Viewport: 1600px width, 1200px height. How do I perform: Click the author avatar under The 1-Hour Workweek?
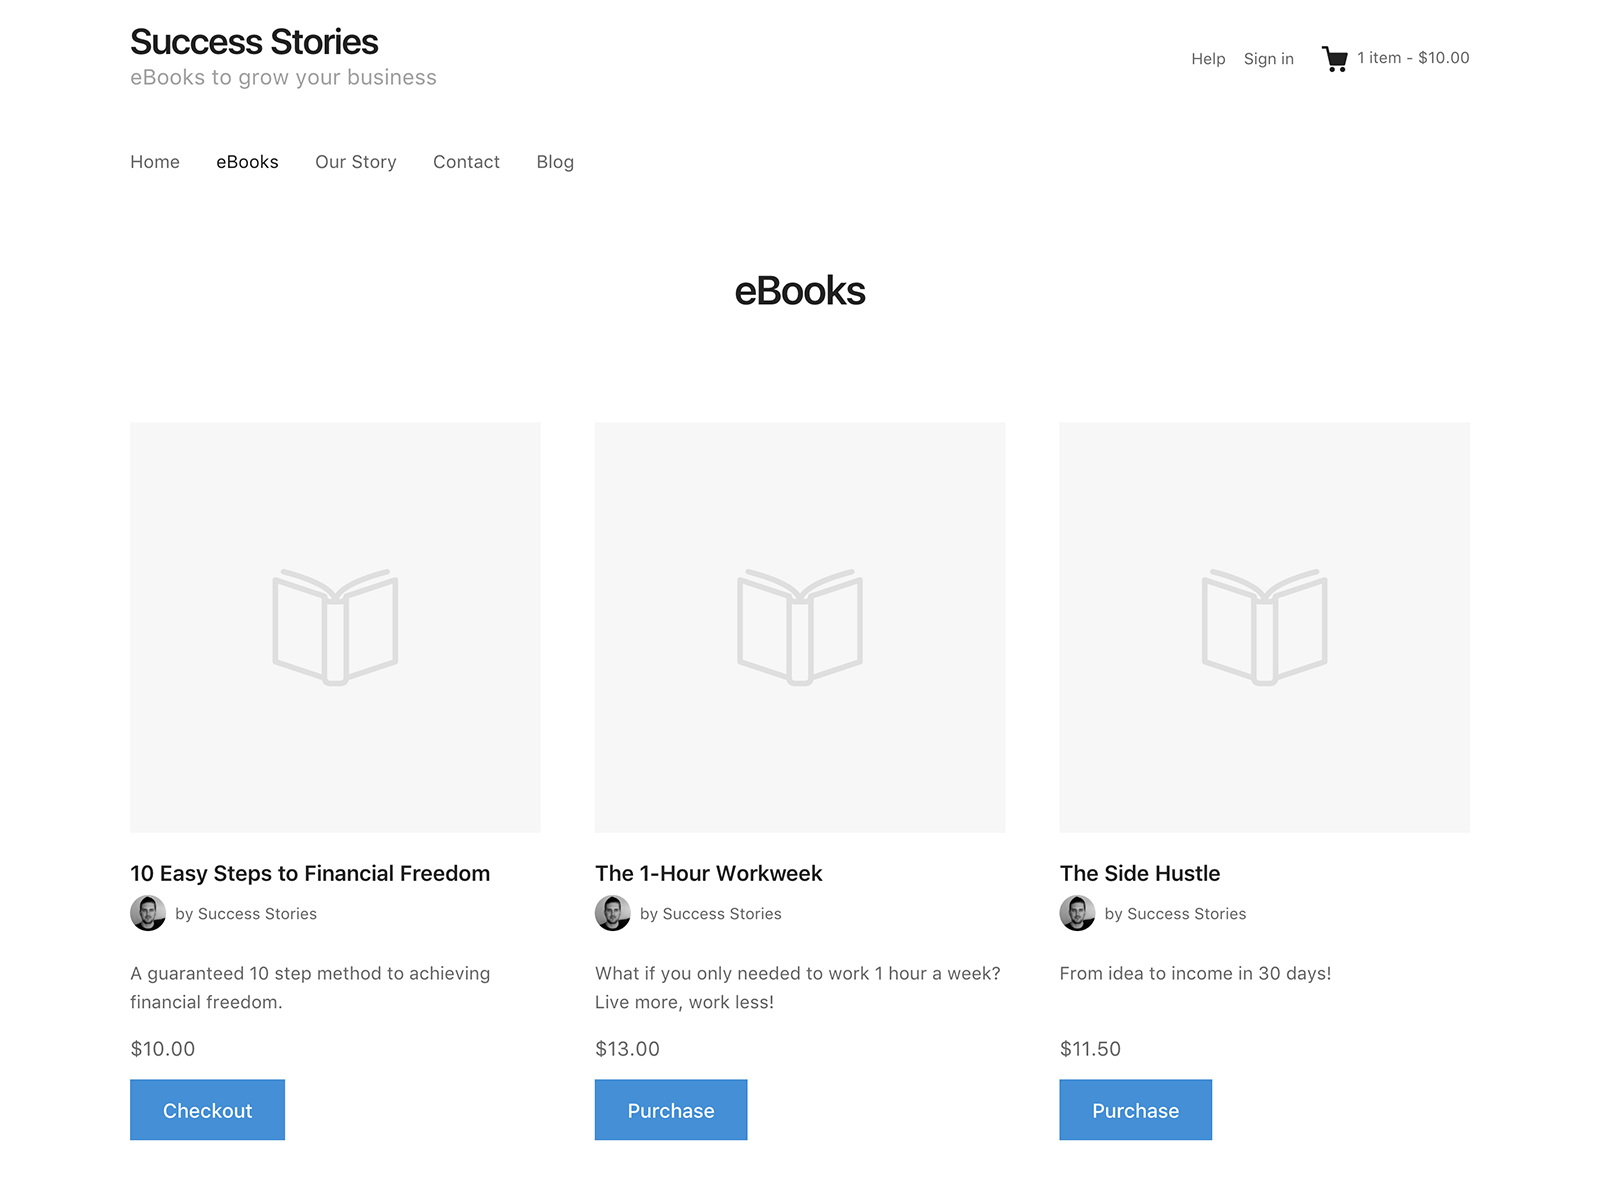coord(613,913)
